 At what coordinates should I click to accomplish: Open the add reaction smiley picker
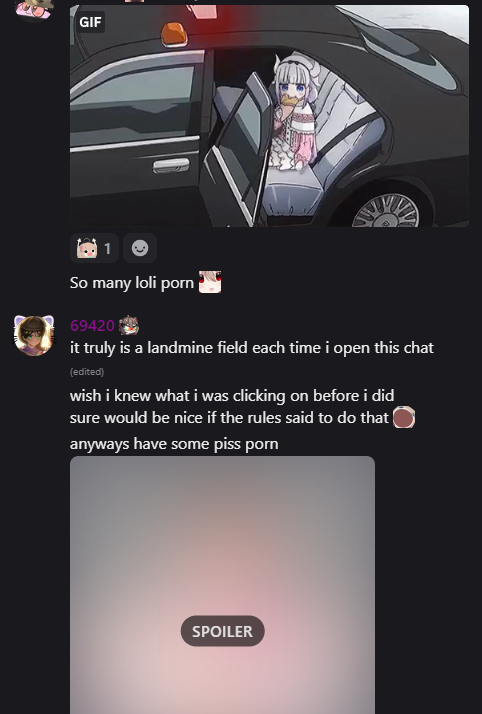point(140,248)
